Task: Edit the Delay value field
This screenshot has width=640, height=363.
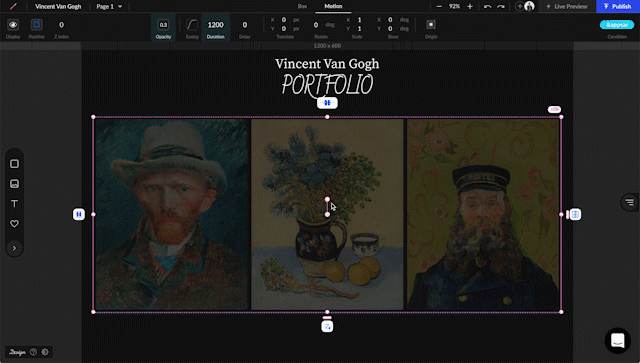Action: click(x=244, y=25)
